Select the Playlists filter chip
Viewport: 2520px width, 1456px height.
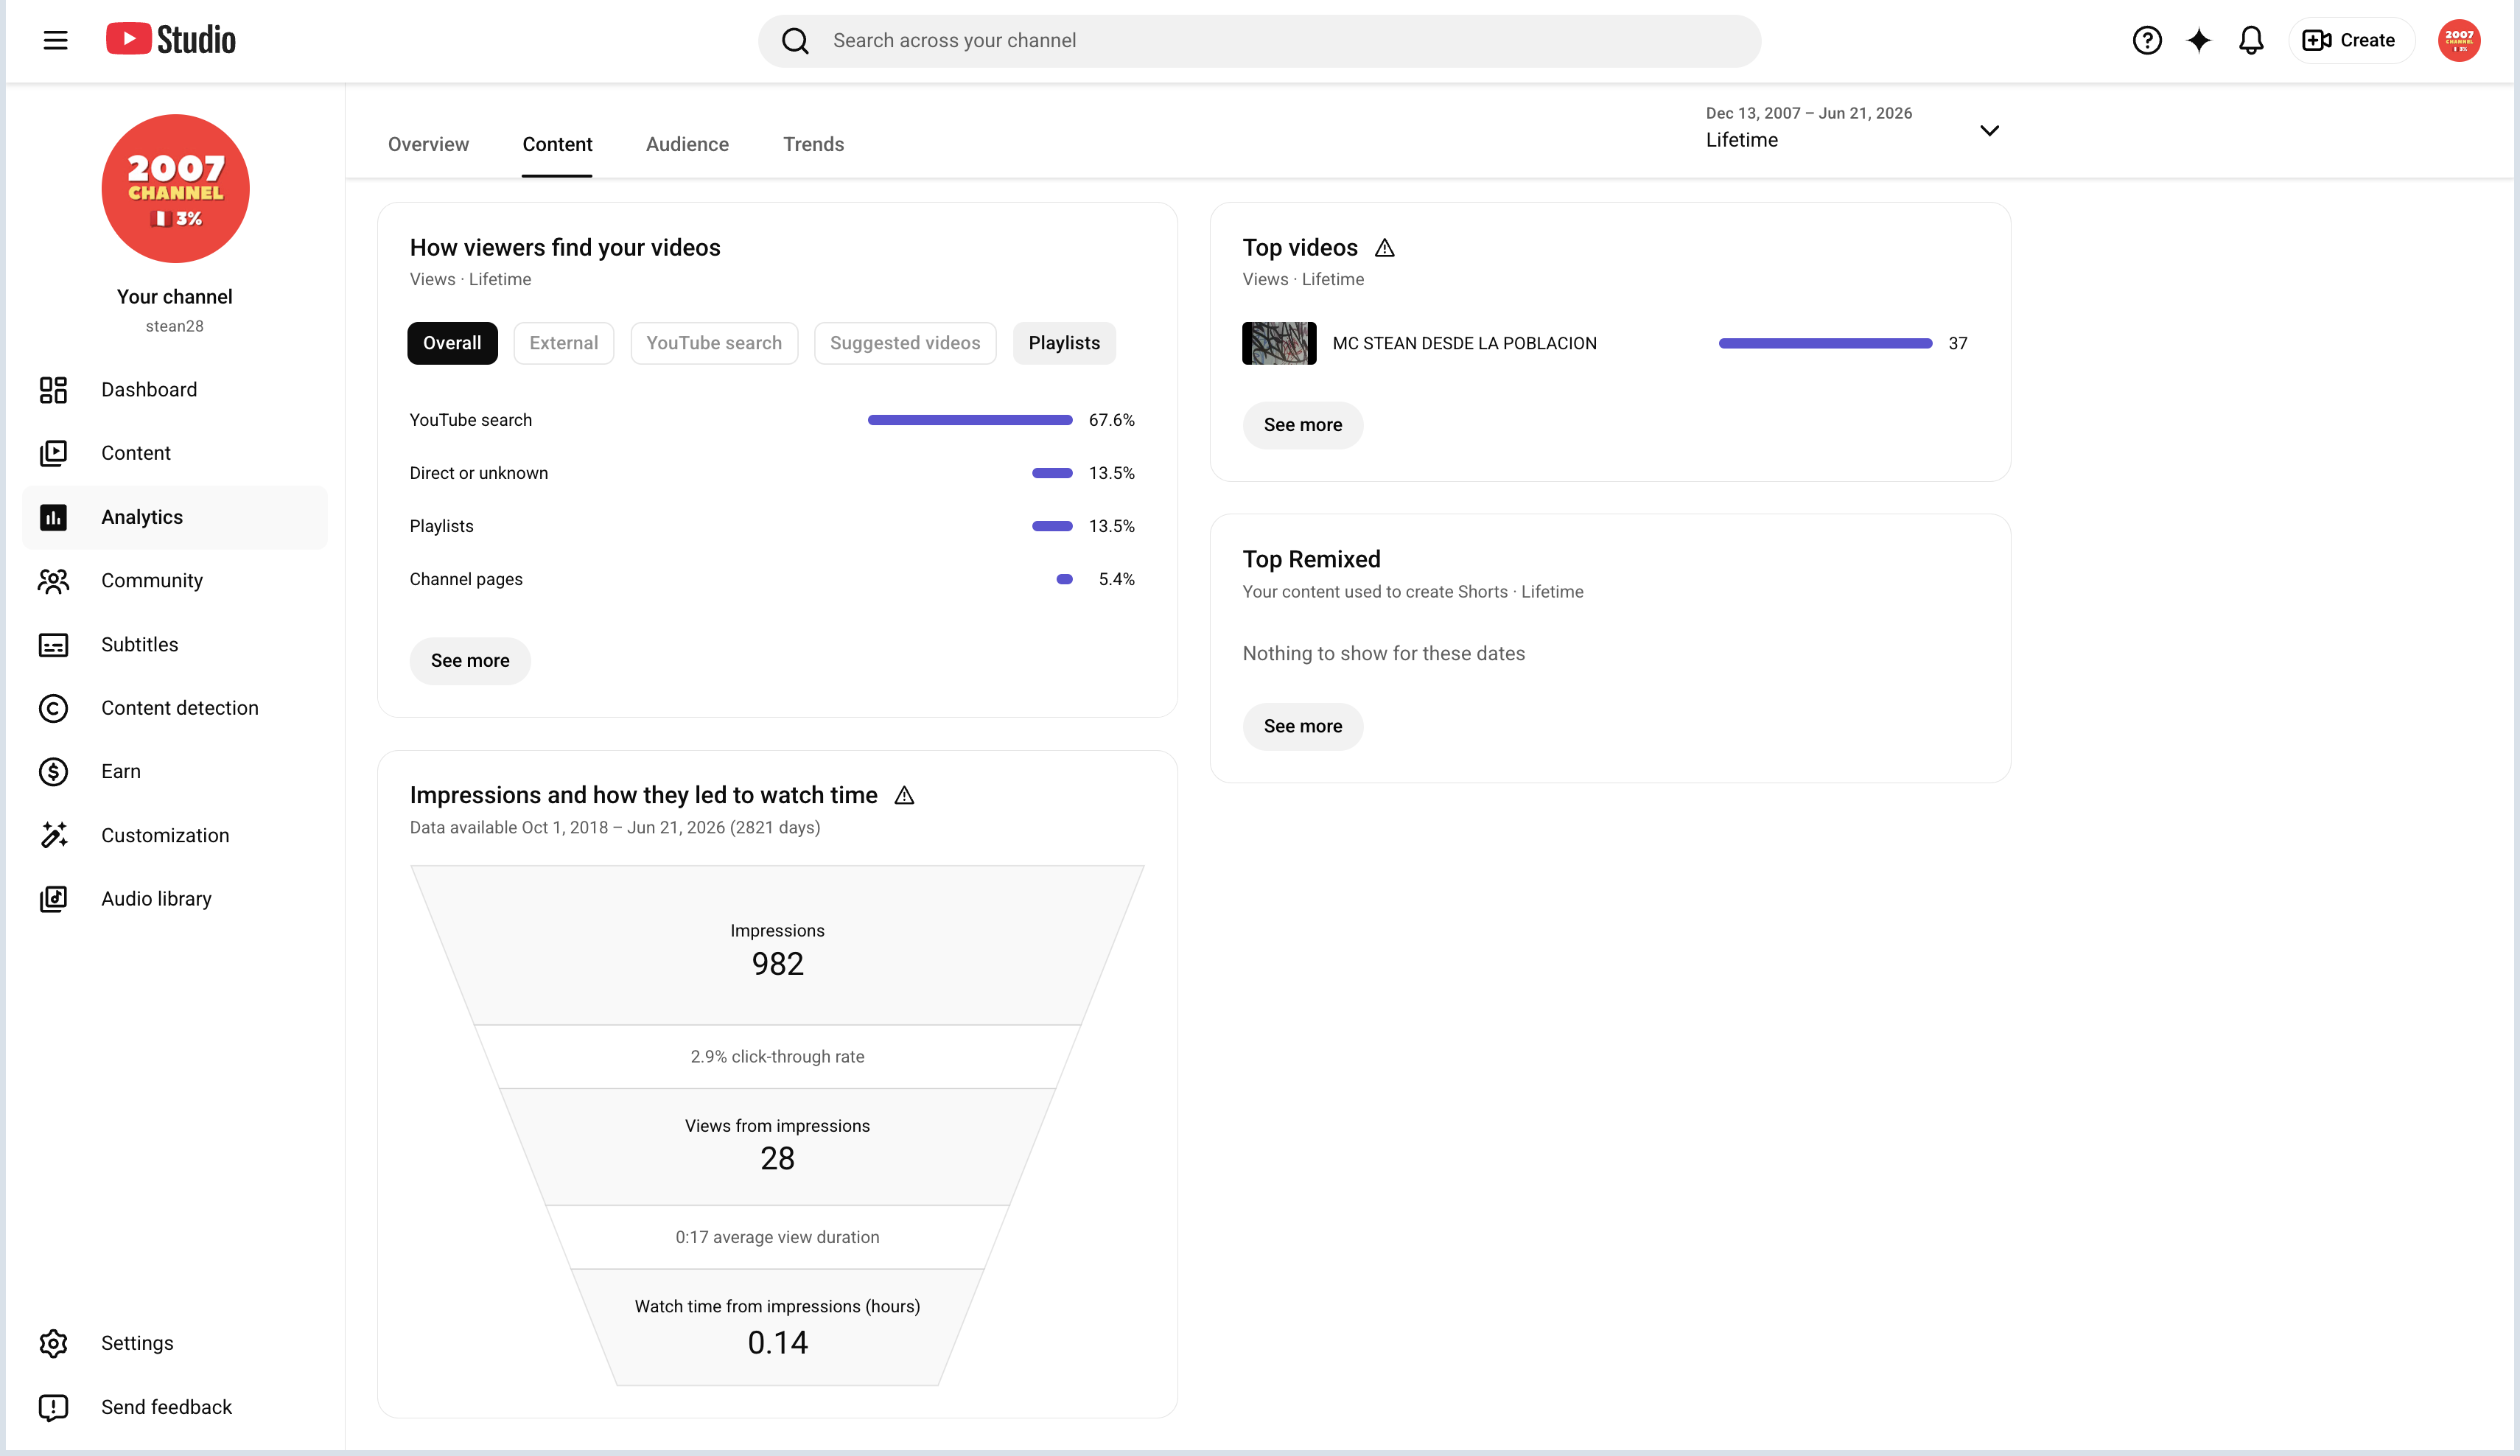(1064, 343)
